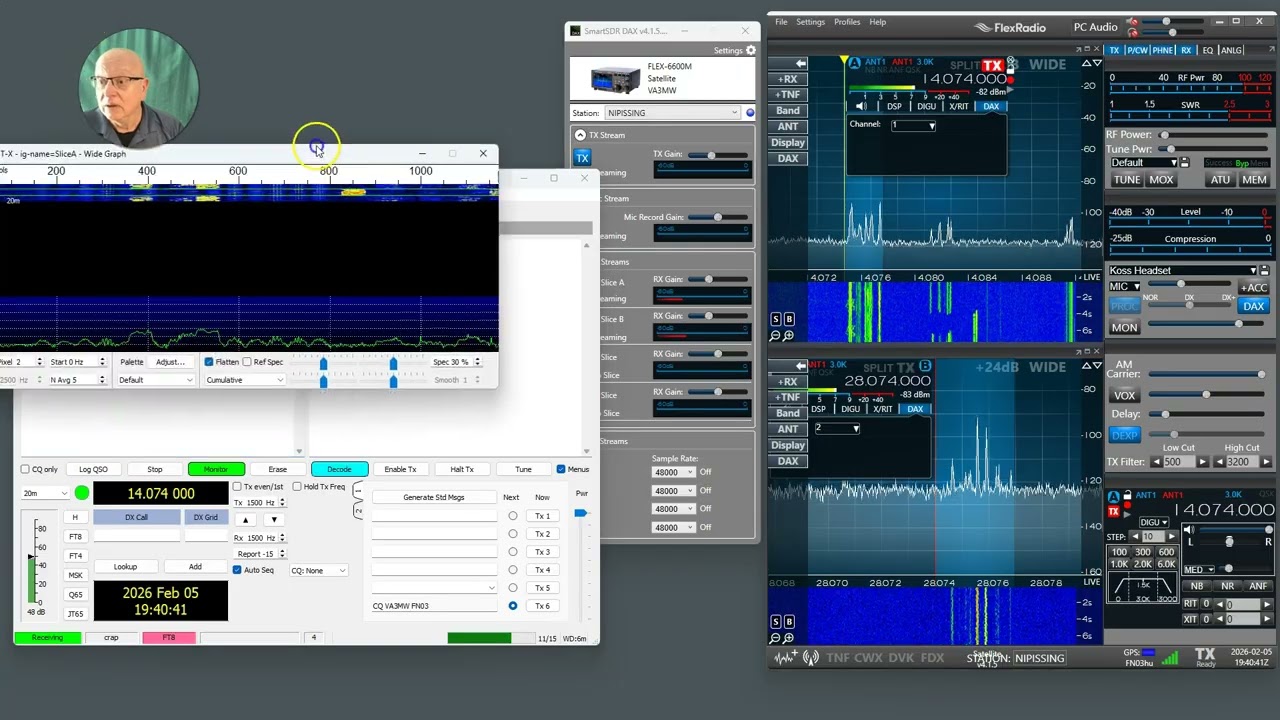Open the MIC input source dropdown

1124,287
